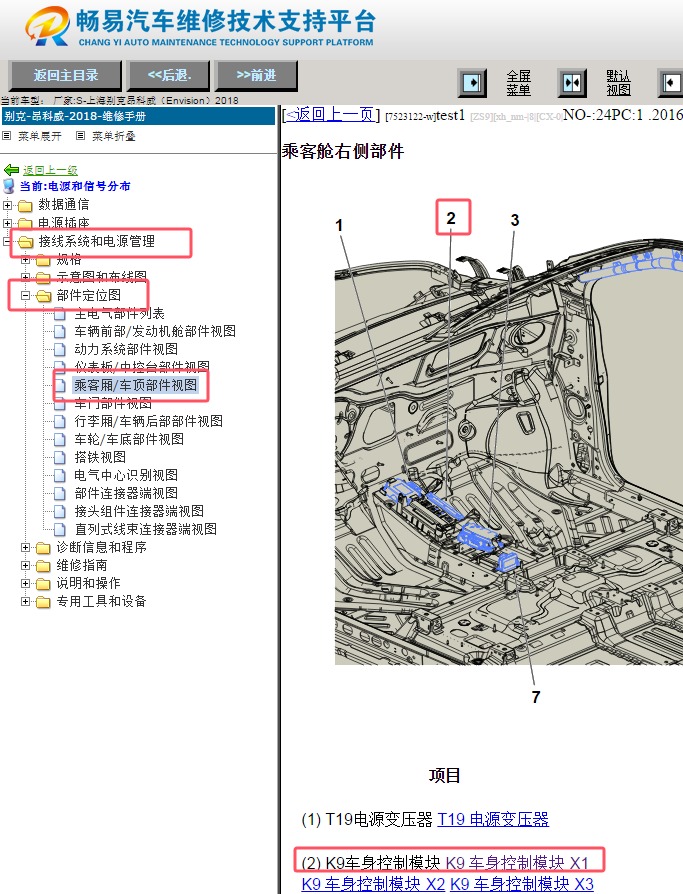Viewport: 683px width, 894px height.
Task: Open 车轮/车底部件视图
Action: pos(129,439)
